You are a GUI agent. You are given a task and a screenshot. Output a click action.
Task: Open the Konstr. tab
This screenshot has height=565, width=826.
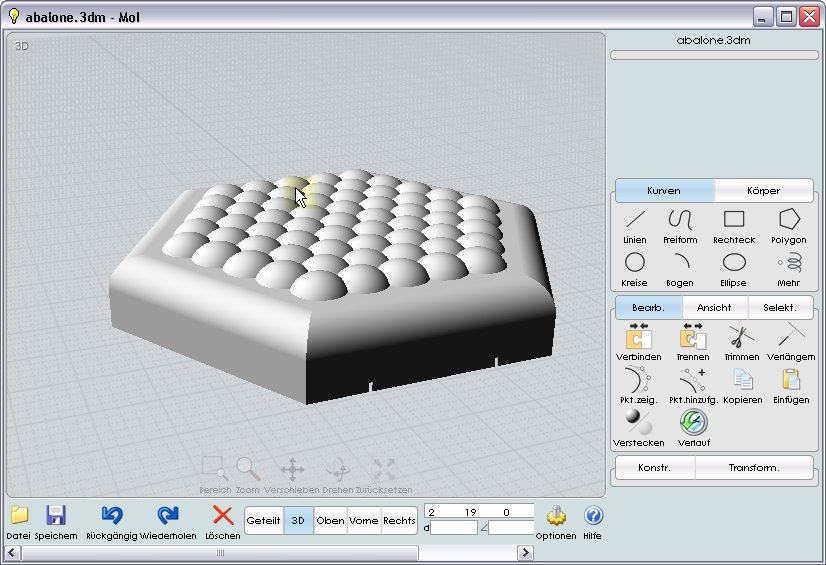pos(655,468)
